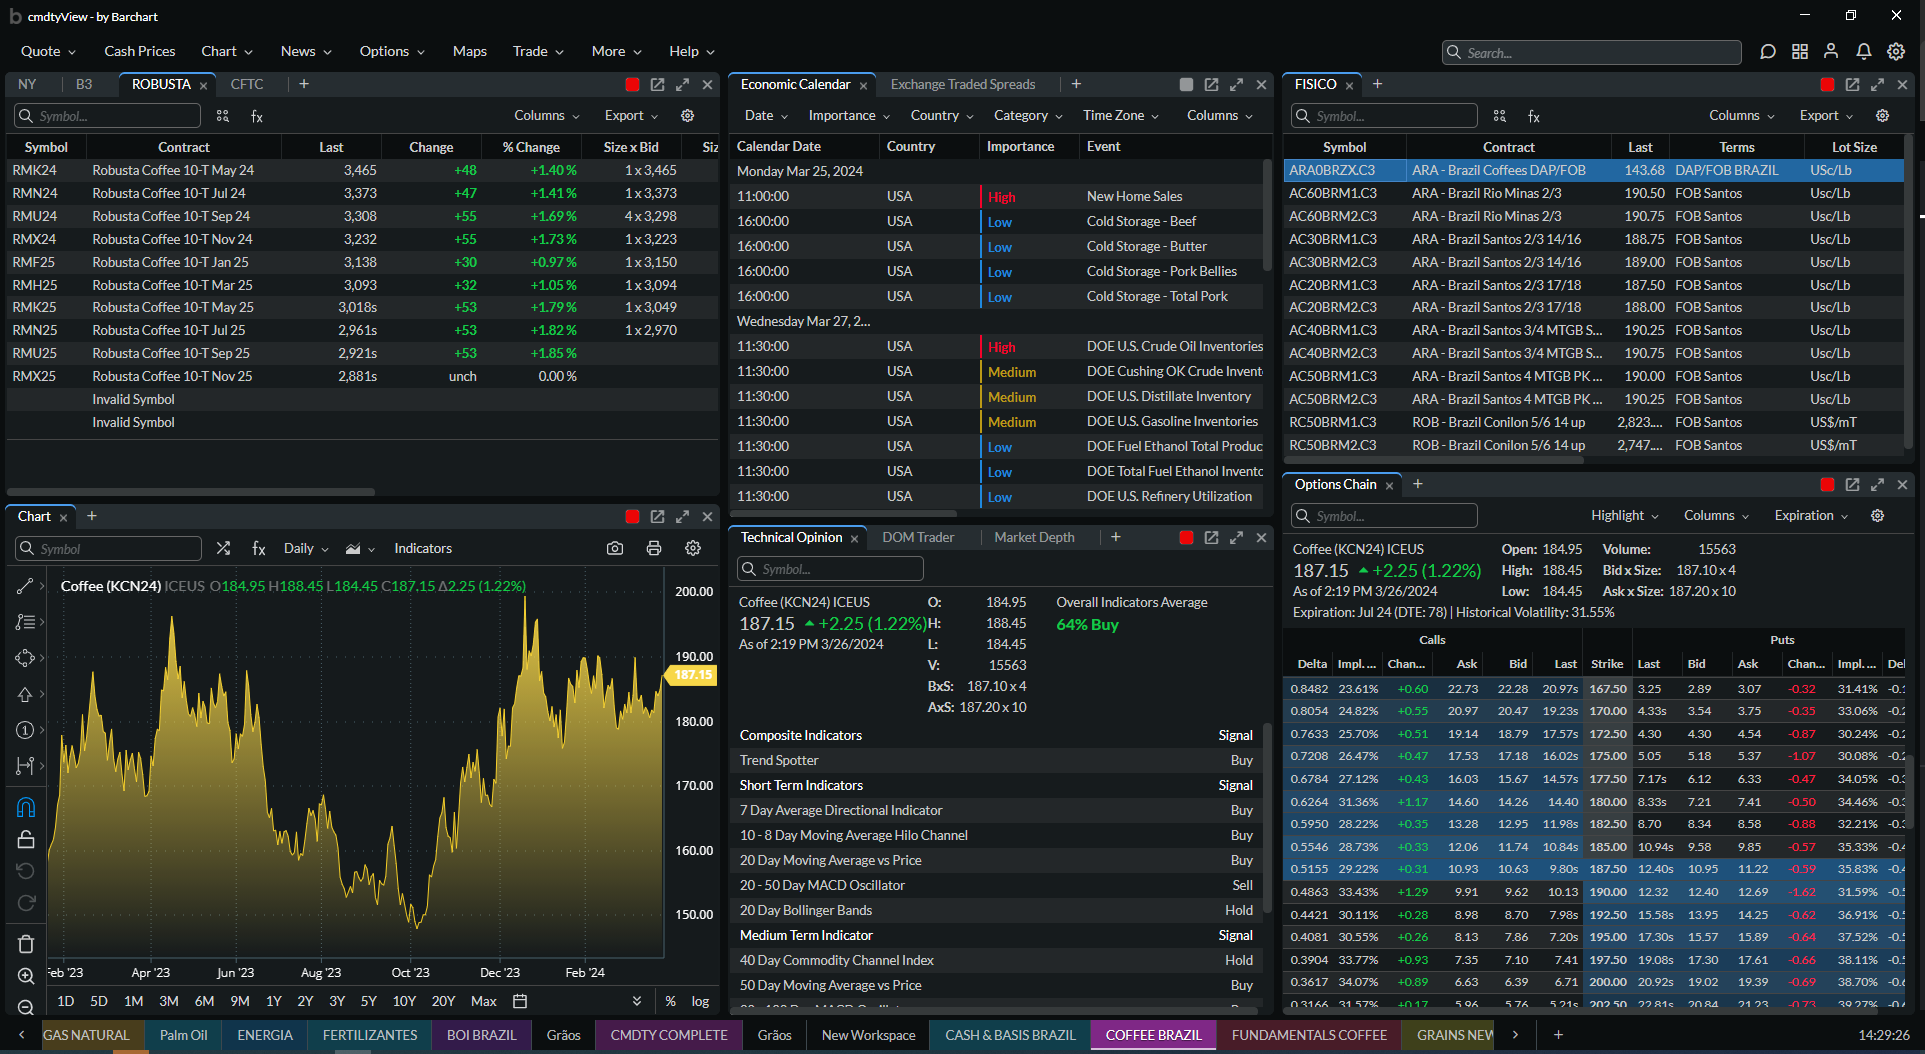Open the fx icon in FISICO panel
Screen dimensions: 1925x1054
point(1534,116)
